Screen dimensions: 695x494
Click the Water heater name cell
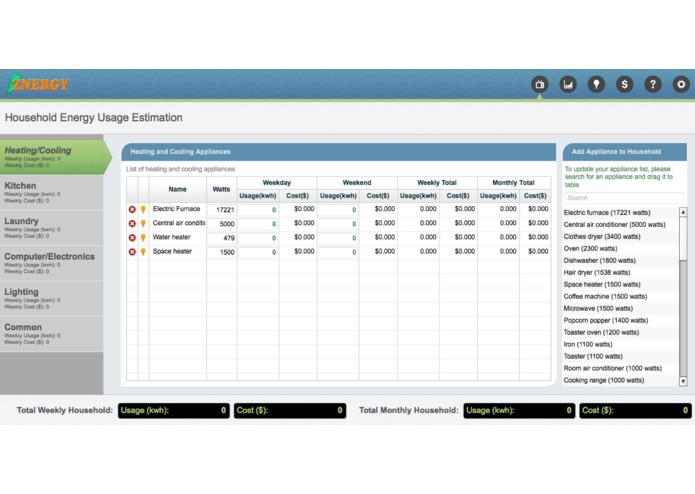tap(177, 237)
